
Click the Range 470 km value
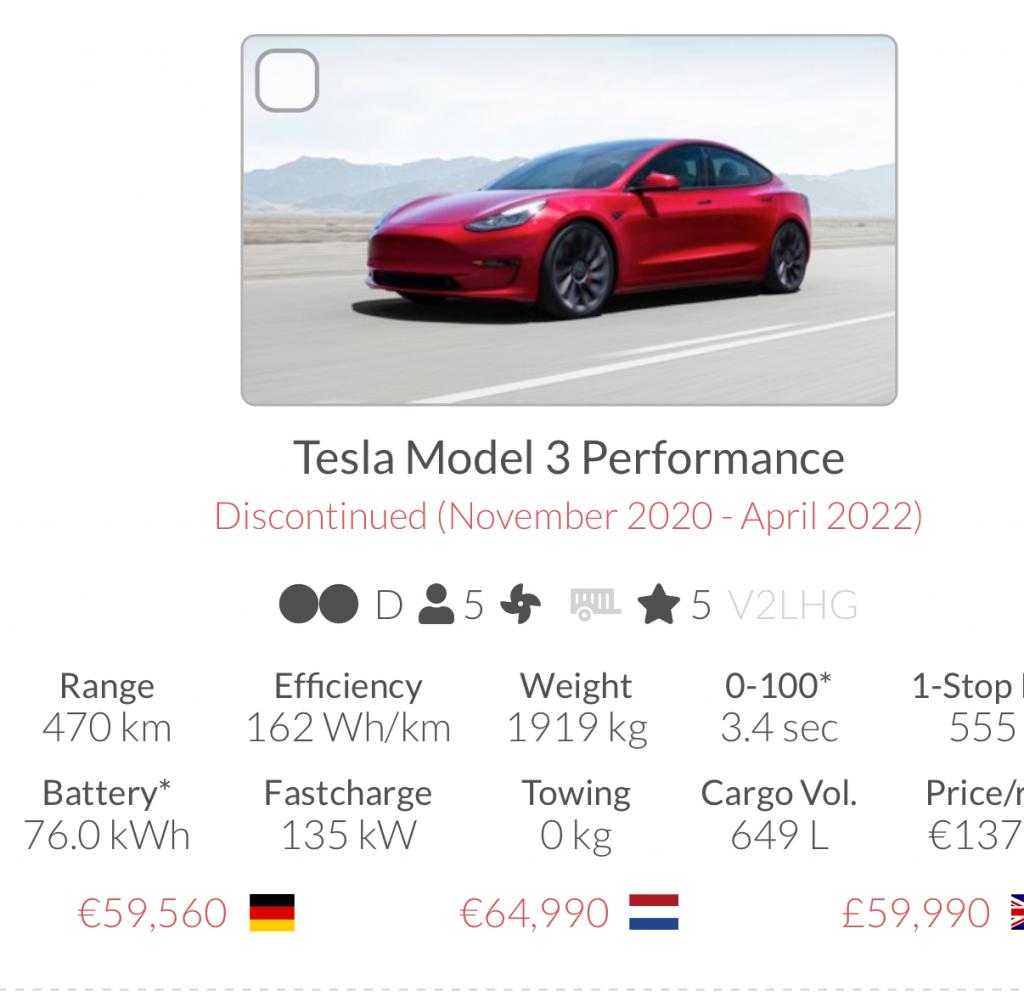[x=107, y=728]
